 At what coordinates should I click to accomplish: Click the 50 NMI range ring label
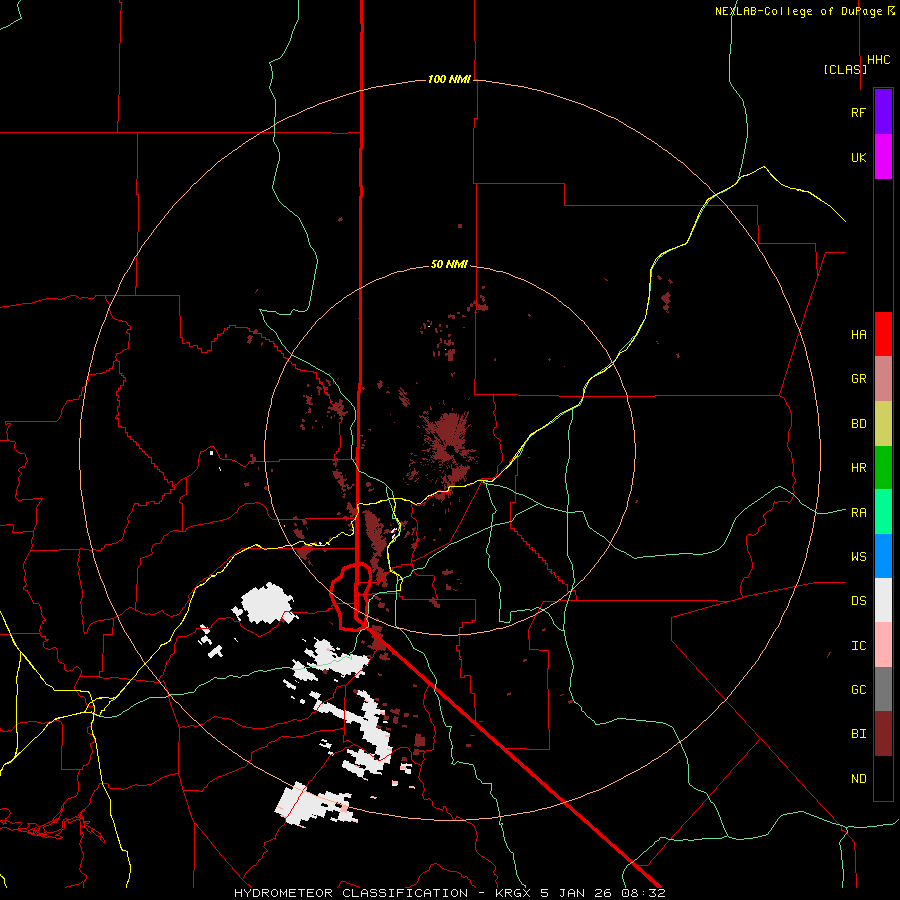[x=449, y=264]
